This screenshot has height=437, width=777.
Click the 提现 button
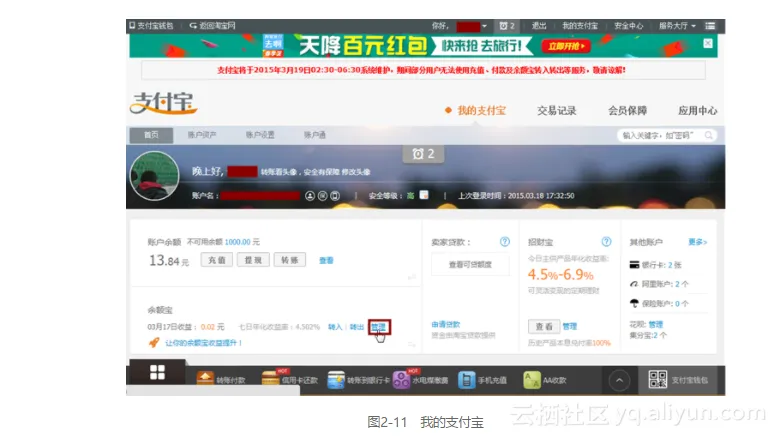tap(253, 260)
